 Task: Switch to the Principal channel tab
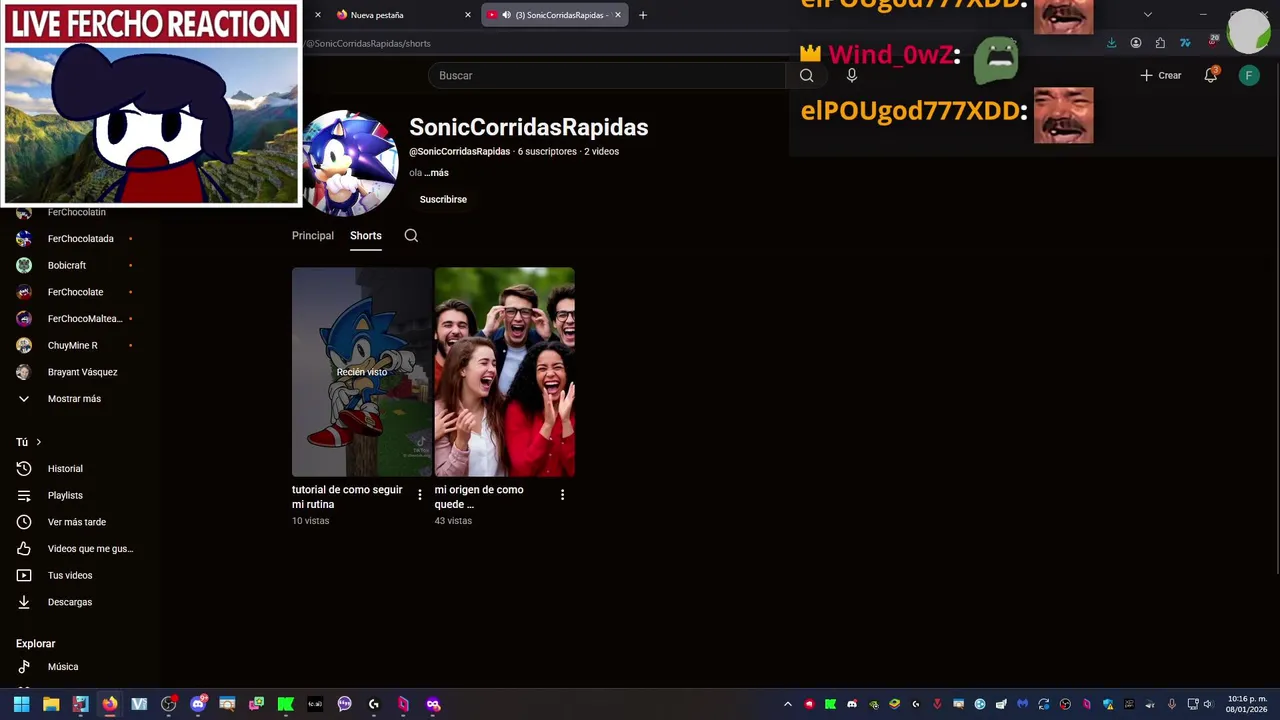313,236
